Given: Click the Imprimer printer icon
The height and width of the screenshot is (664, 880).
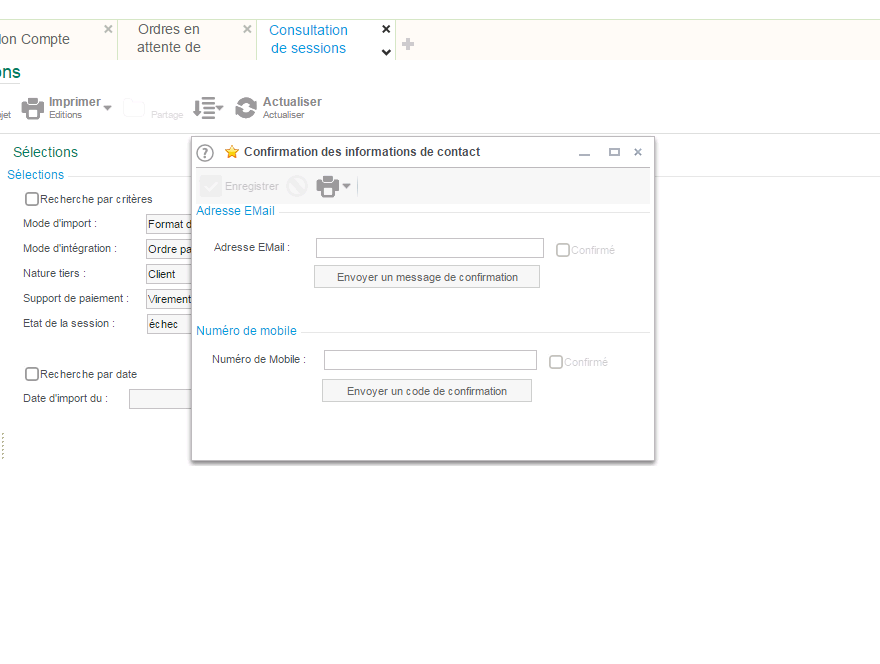Looking at the screenshot, I should (x=33, y=108).
